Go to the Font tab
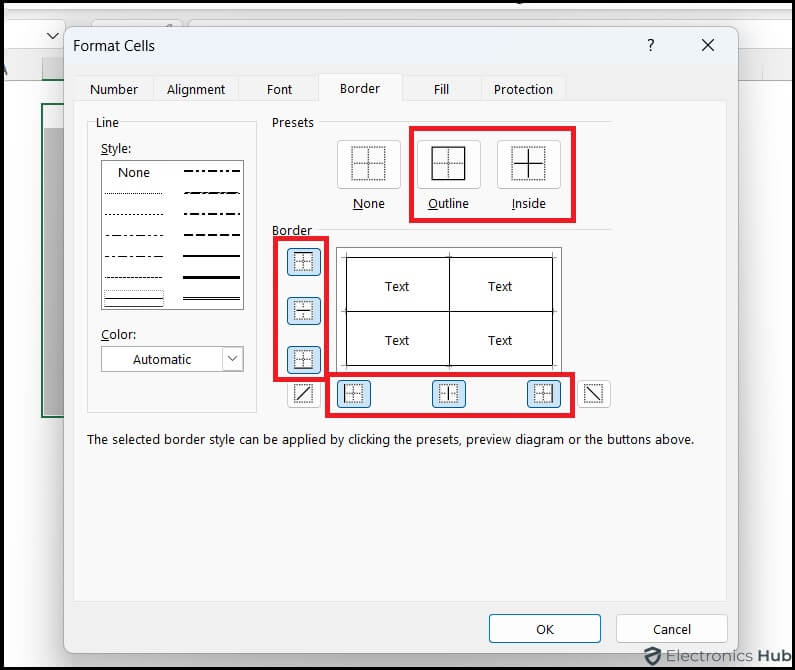795x670 pixels. tap(279, 89)
